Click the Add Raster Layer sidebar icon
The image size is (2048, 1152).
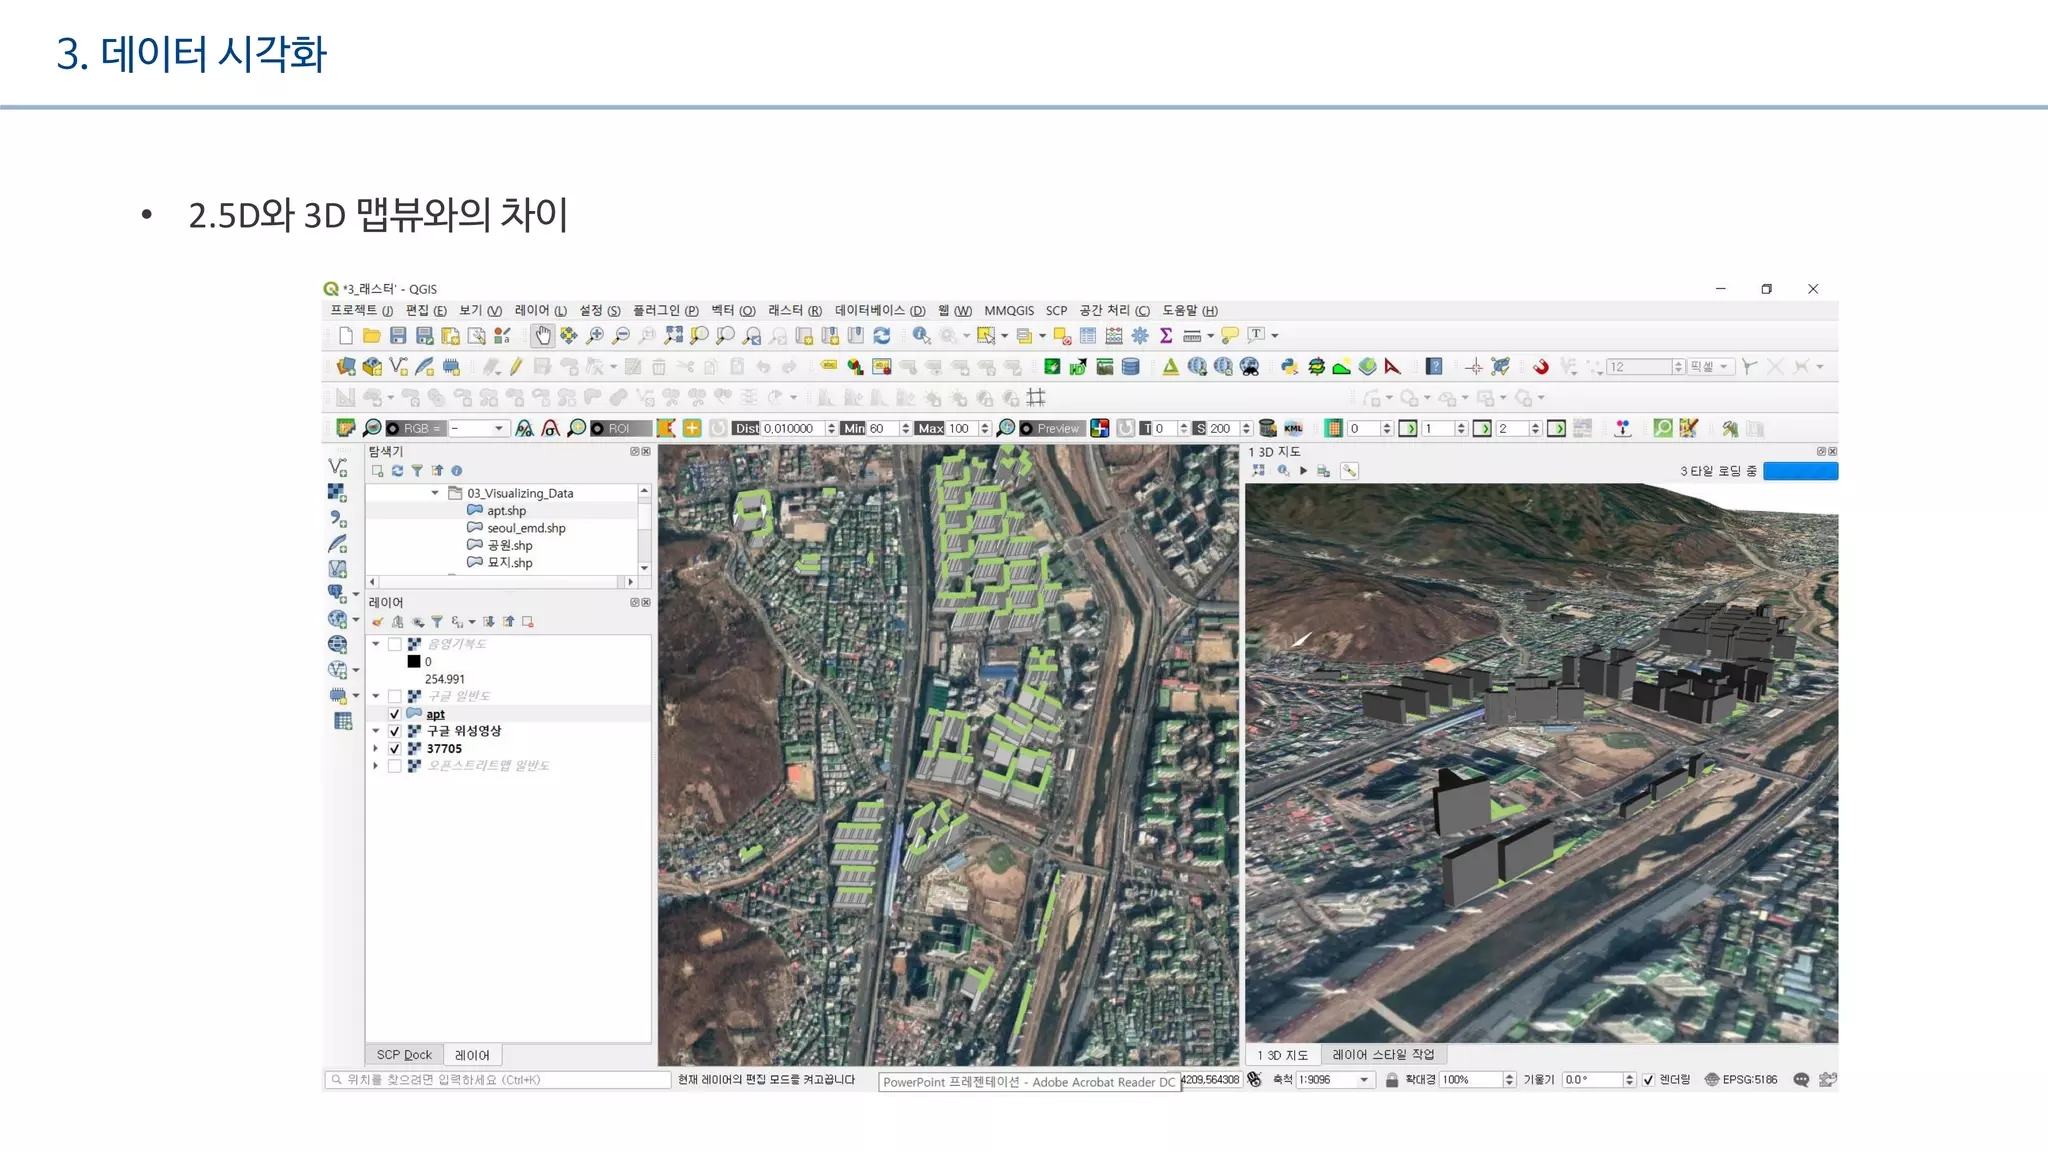click(x=337, y=492)
